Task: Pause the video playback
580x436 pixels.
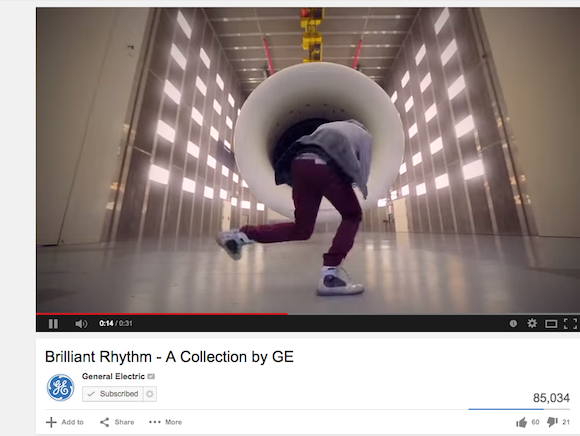Action: tap(53, 324)
